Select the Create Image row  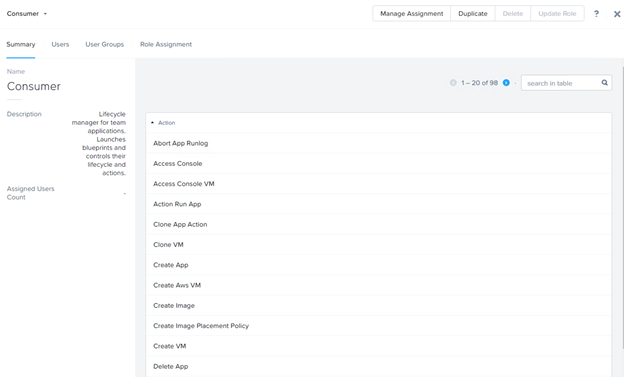378,305
